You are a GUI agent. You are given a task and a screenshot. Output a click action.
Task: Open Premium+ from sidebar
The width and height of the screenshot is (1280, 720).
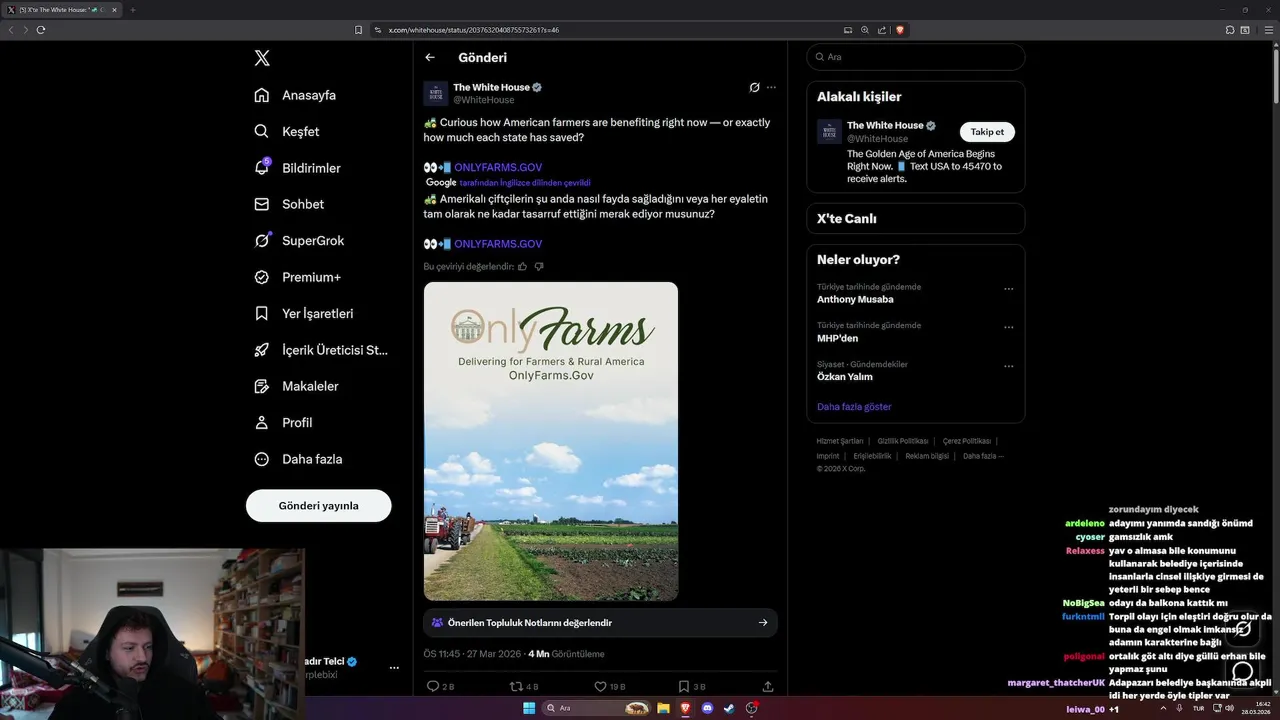coord(297,277)
